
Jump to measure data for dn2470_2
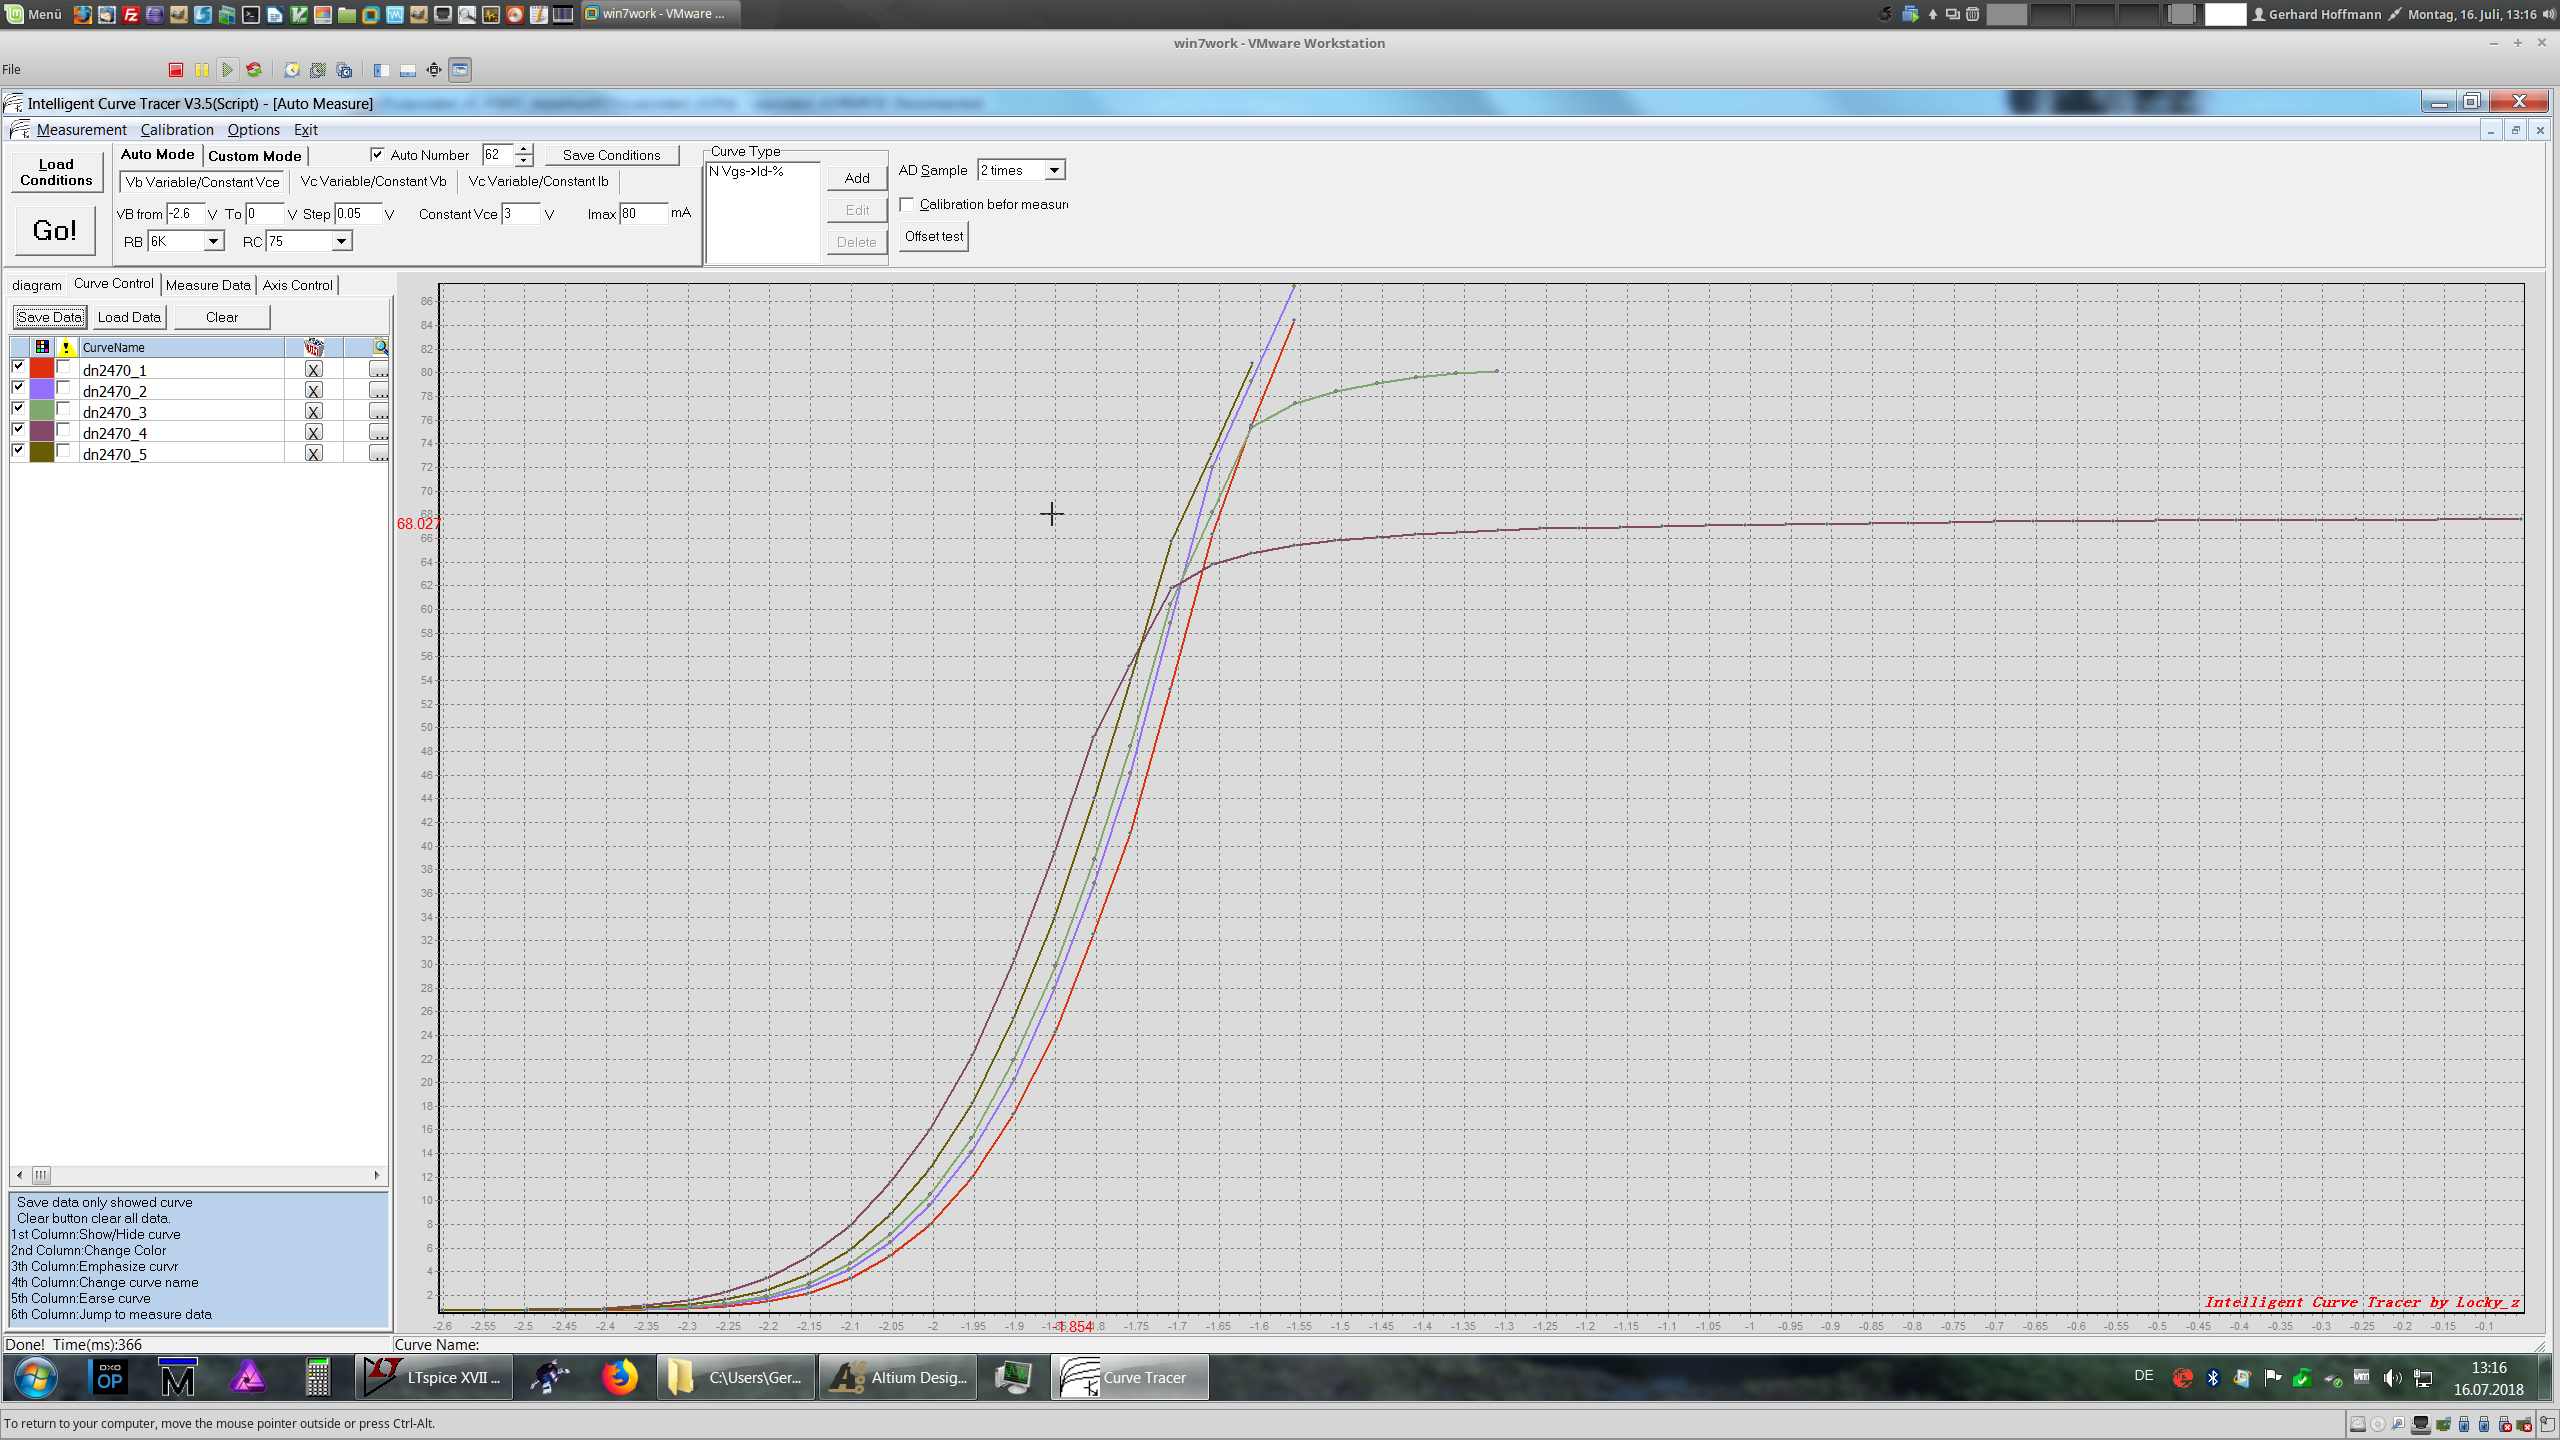(x=379, y=391)
